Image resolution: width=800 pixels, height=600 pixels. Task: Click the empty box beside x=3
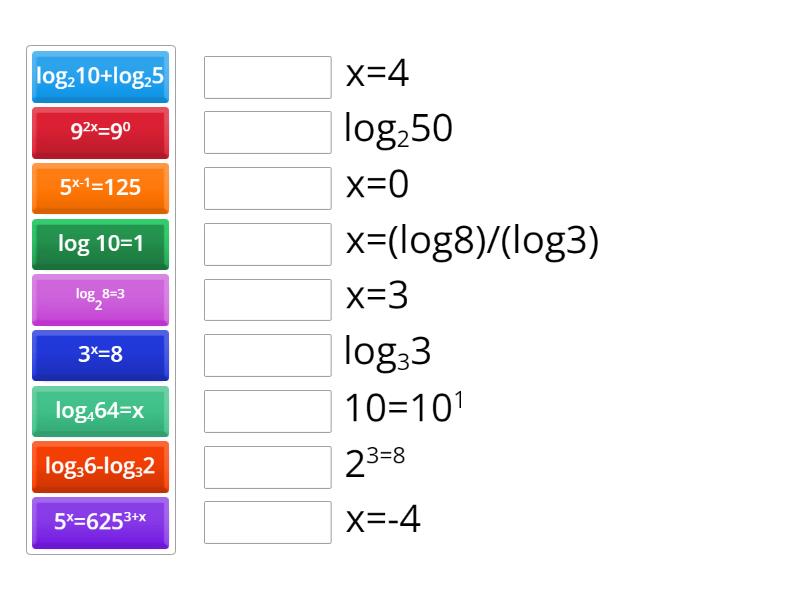pyautogui.click(x=267, y=299)
